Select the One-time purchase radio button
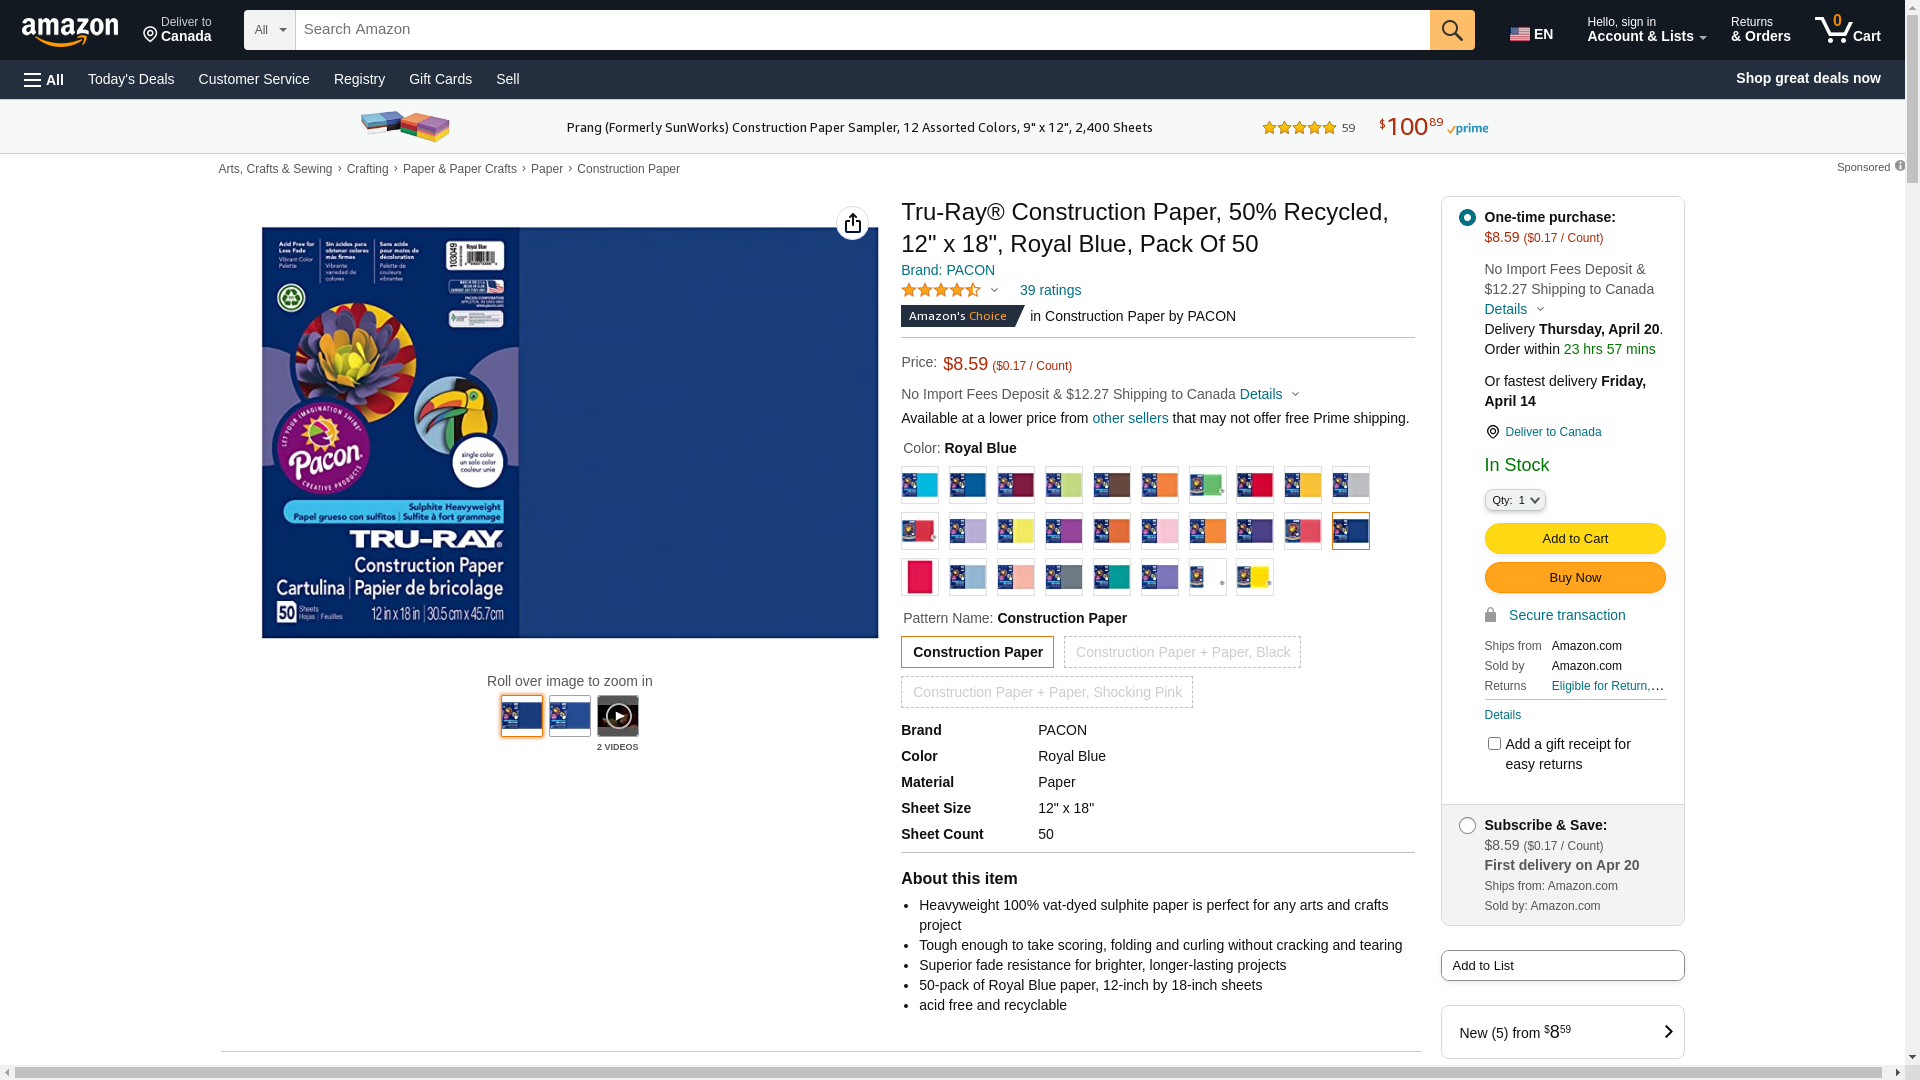This screenshot has height=1080, width=1920. pyautogui.click(x=1467, y=217)
